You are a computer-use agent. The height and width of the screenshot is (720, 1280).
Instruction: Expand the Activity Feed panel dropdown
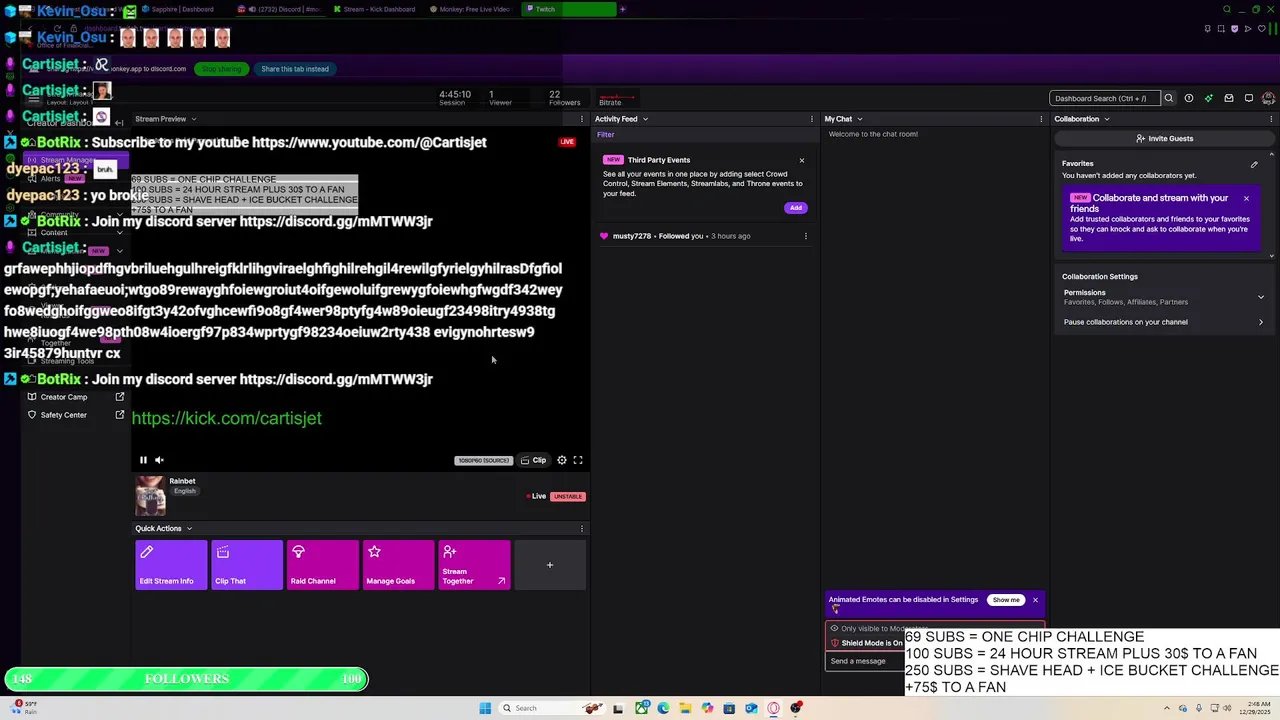pyautogui.click(x=645, y=119)
